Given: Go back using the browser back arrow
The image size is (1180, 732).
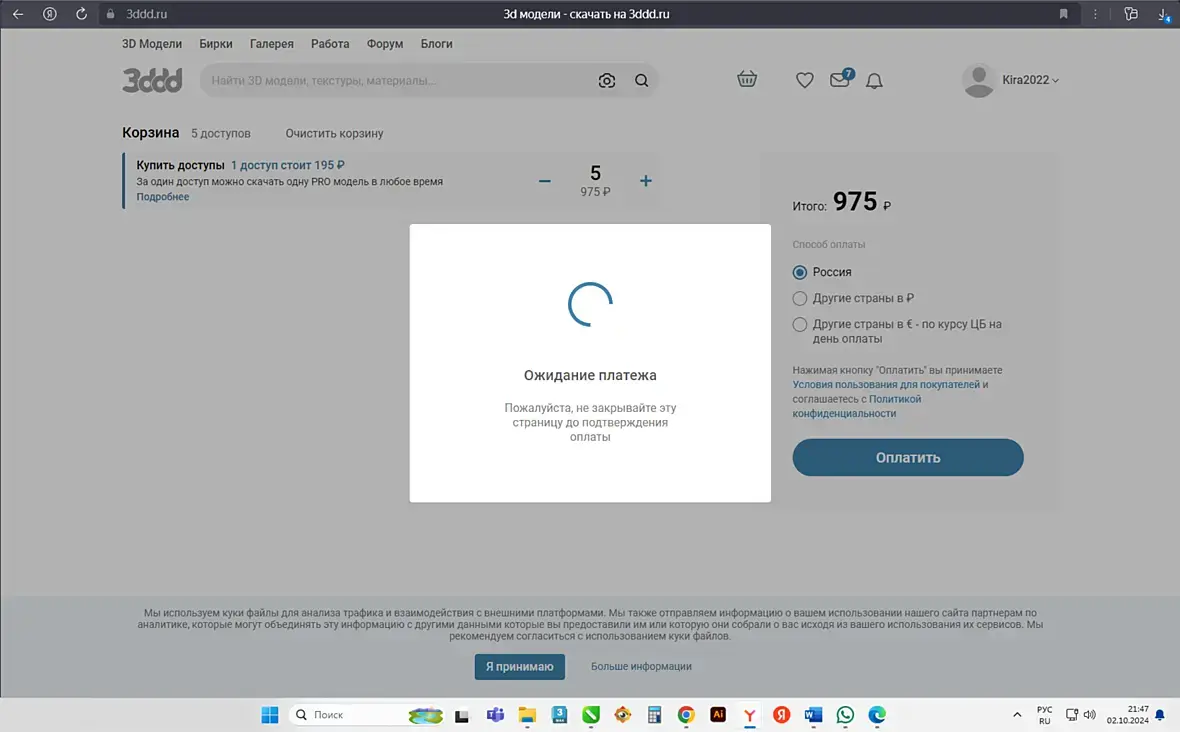Looking at the screenshot, I should (18, 14).
